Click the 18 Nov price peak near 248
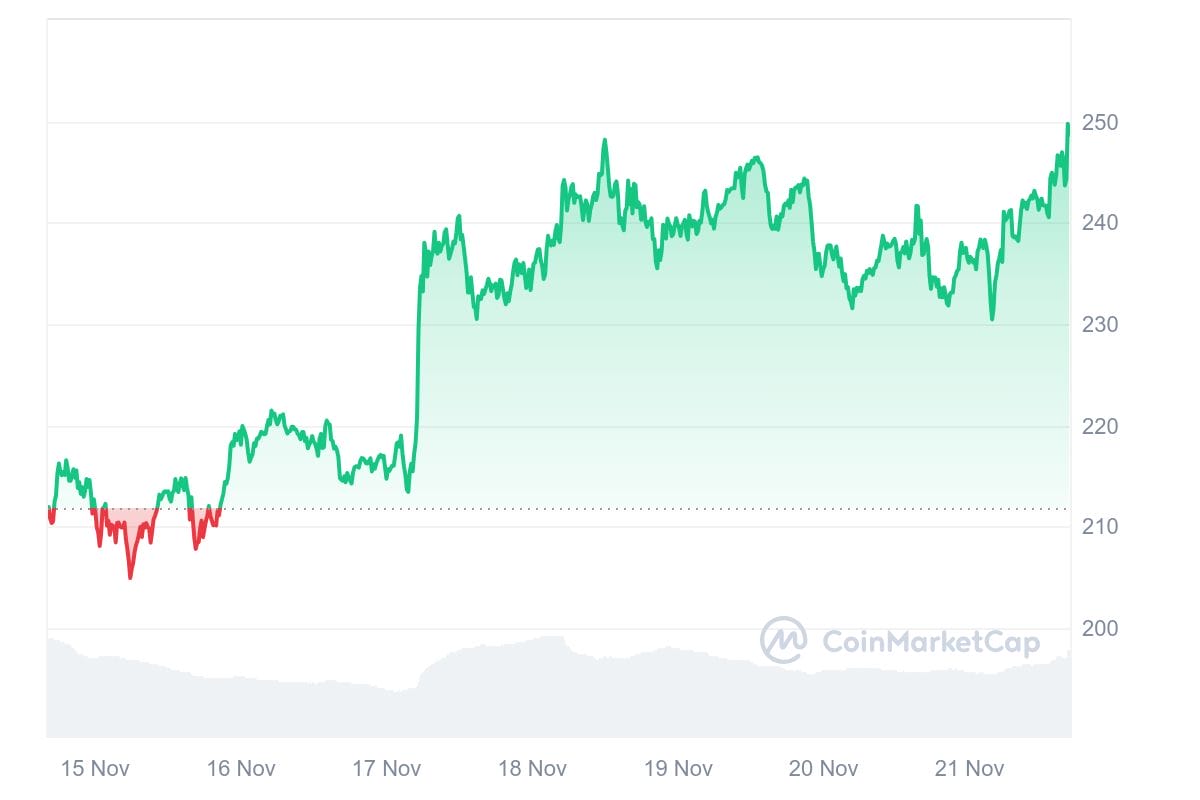 point(604,141)
